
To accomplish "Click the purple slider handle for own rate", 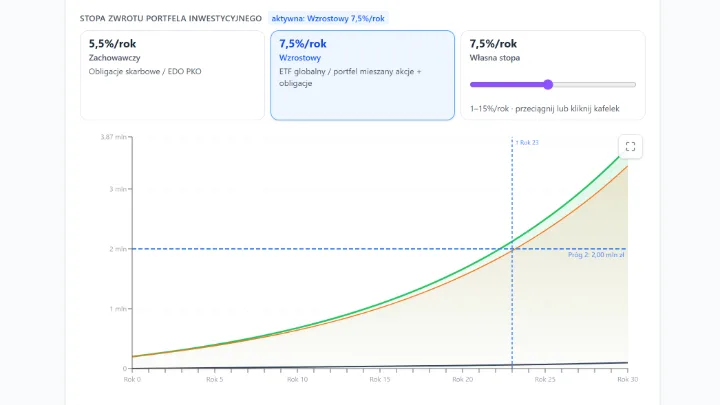I will point(548,84).
